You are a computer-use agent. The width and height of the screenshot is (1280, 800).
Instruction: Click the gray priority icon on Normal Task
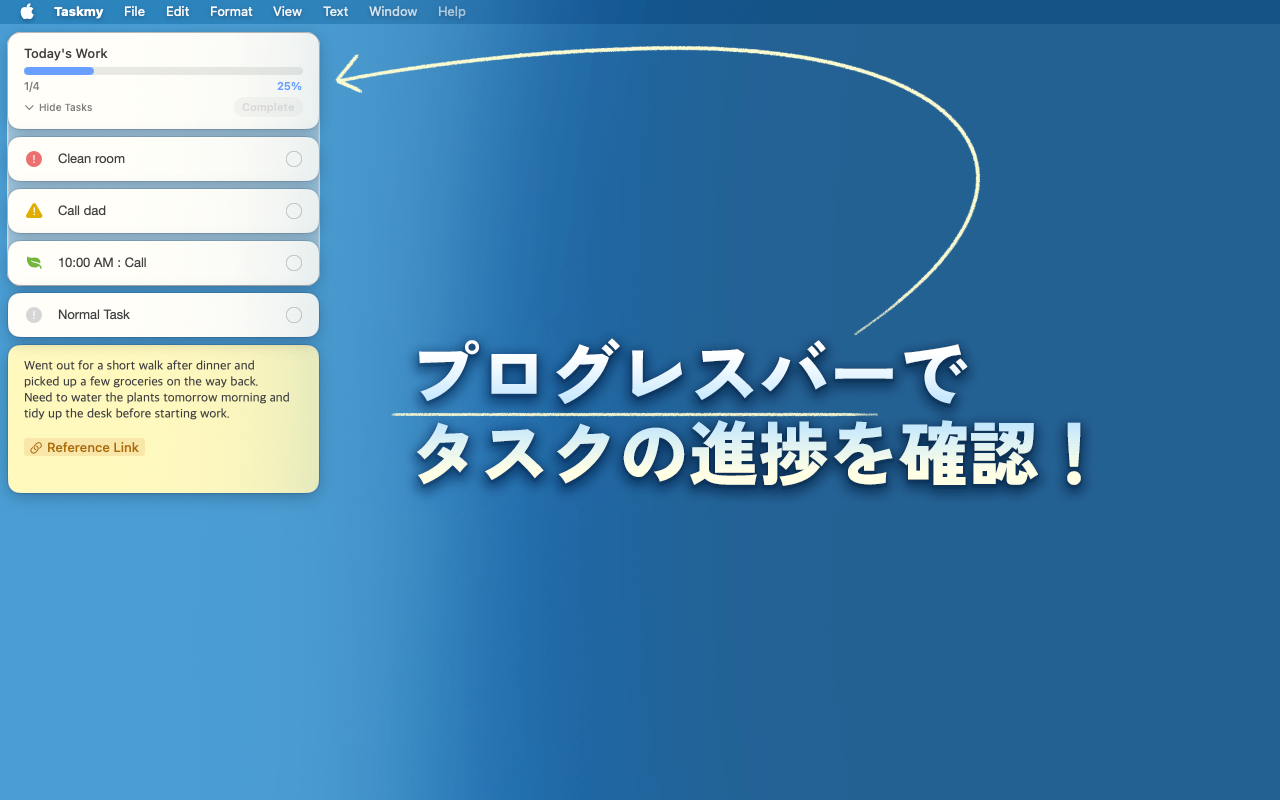pyautogui.click(x=34, y=315)
